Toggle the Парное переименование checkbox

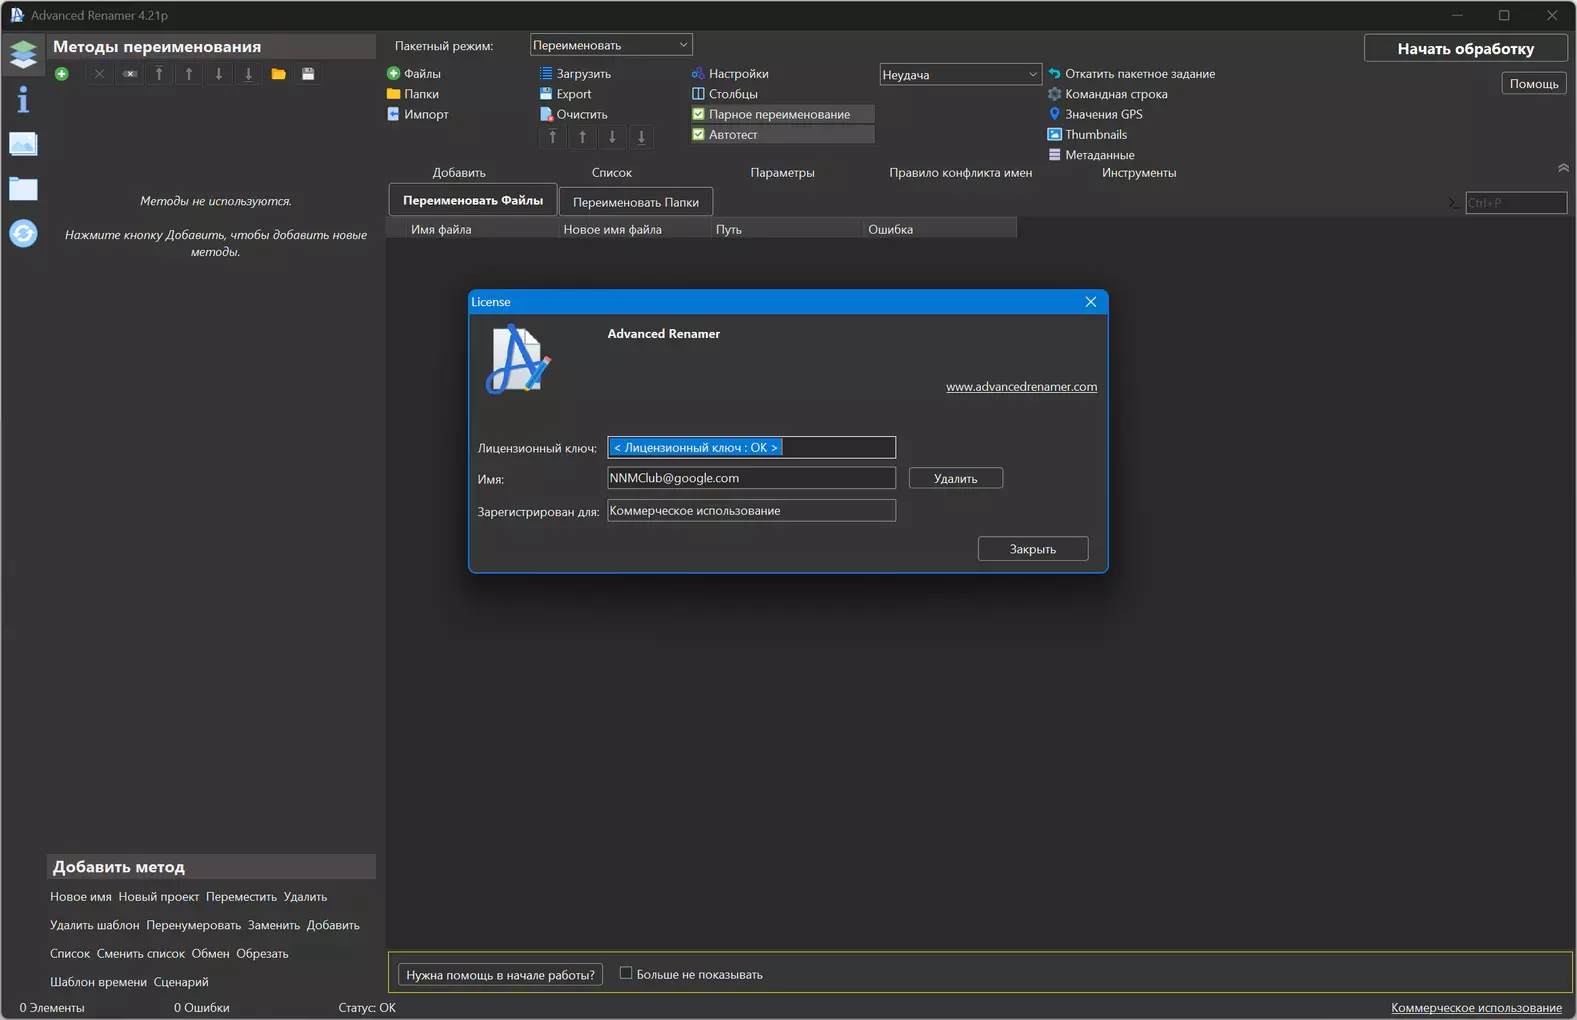click(x=698, y=114)
